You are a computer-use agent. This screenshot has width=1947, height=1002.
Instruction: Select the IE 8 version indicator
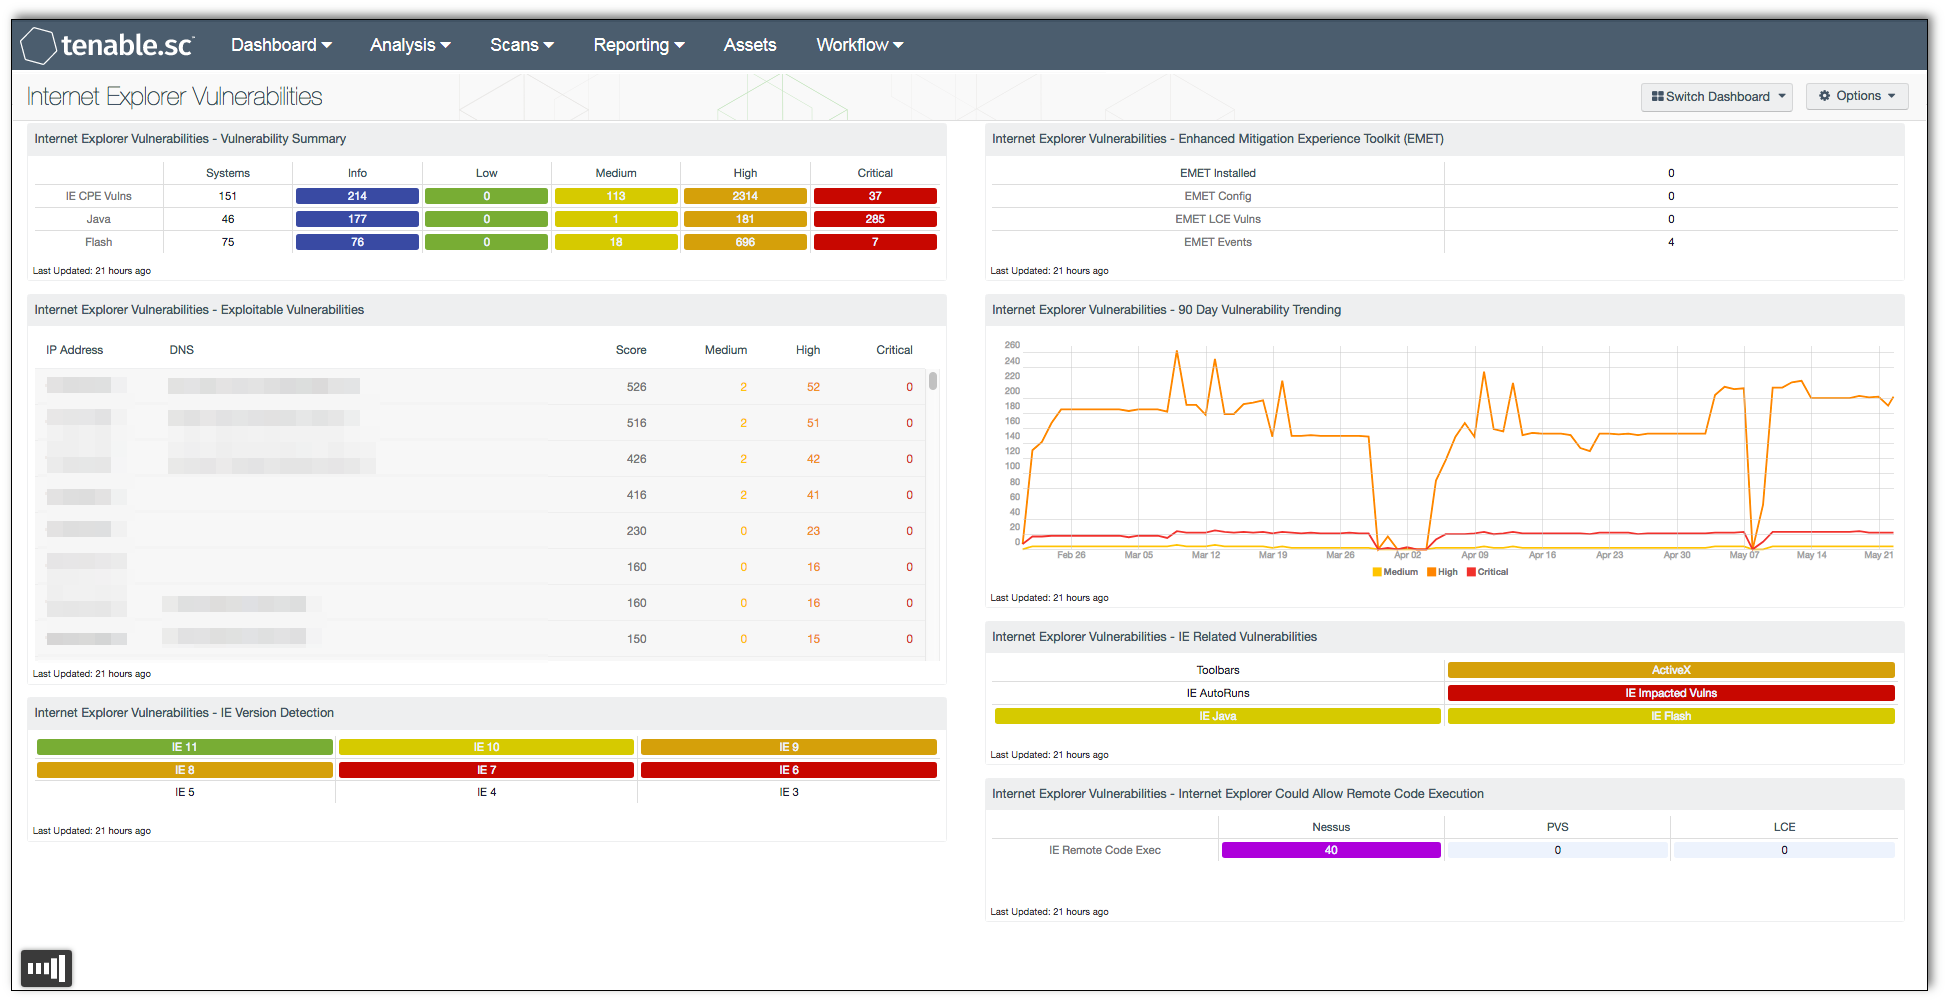184,770
